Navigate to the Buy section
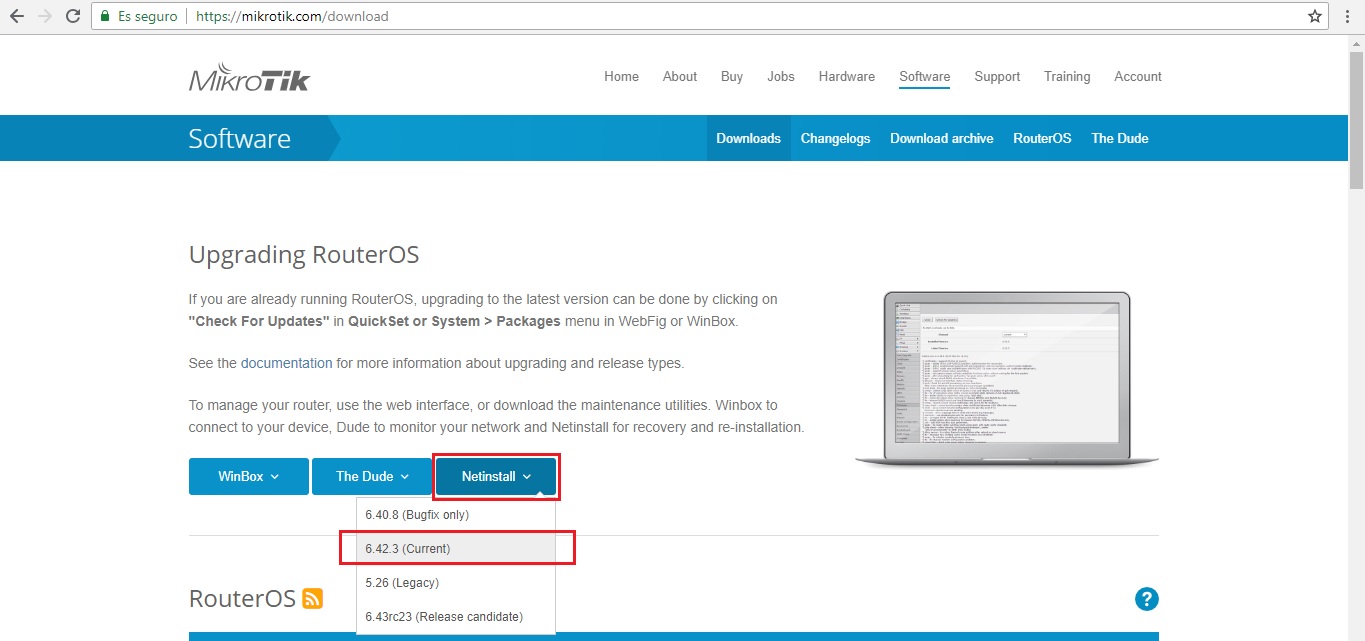This screenshot has height=641, width=1365. coord(732,76)
